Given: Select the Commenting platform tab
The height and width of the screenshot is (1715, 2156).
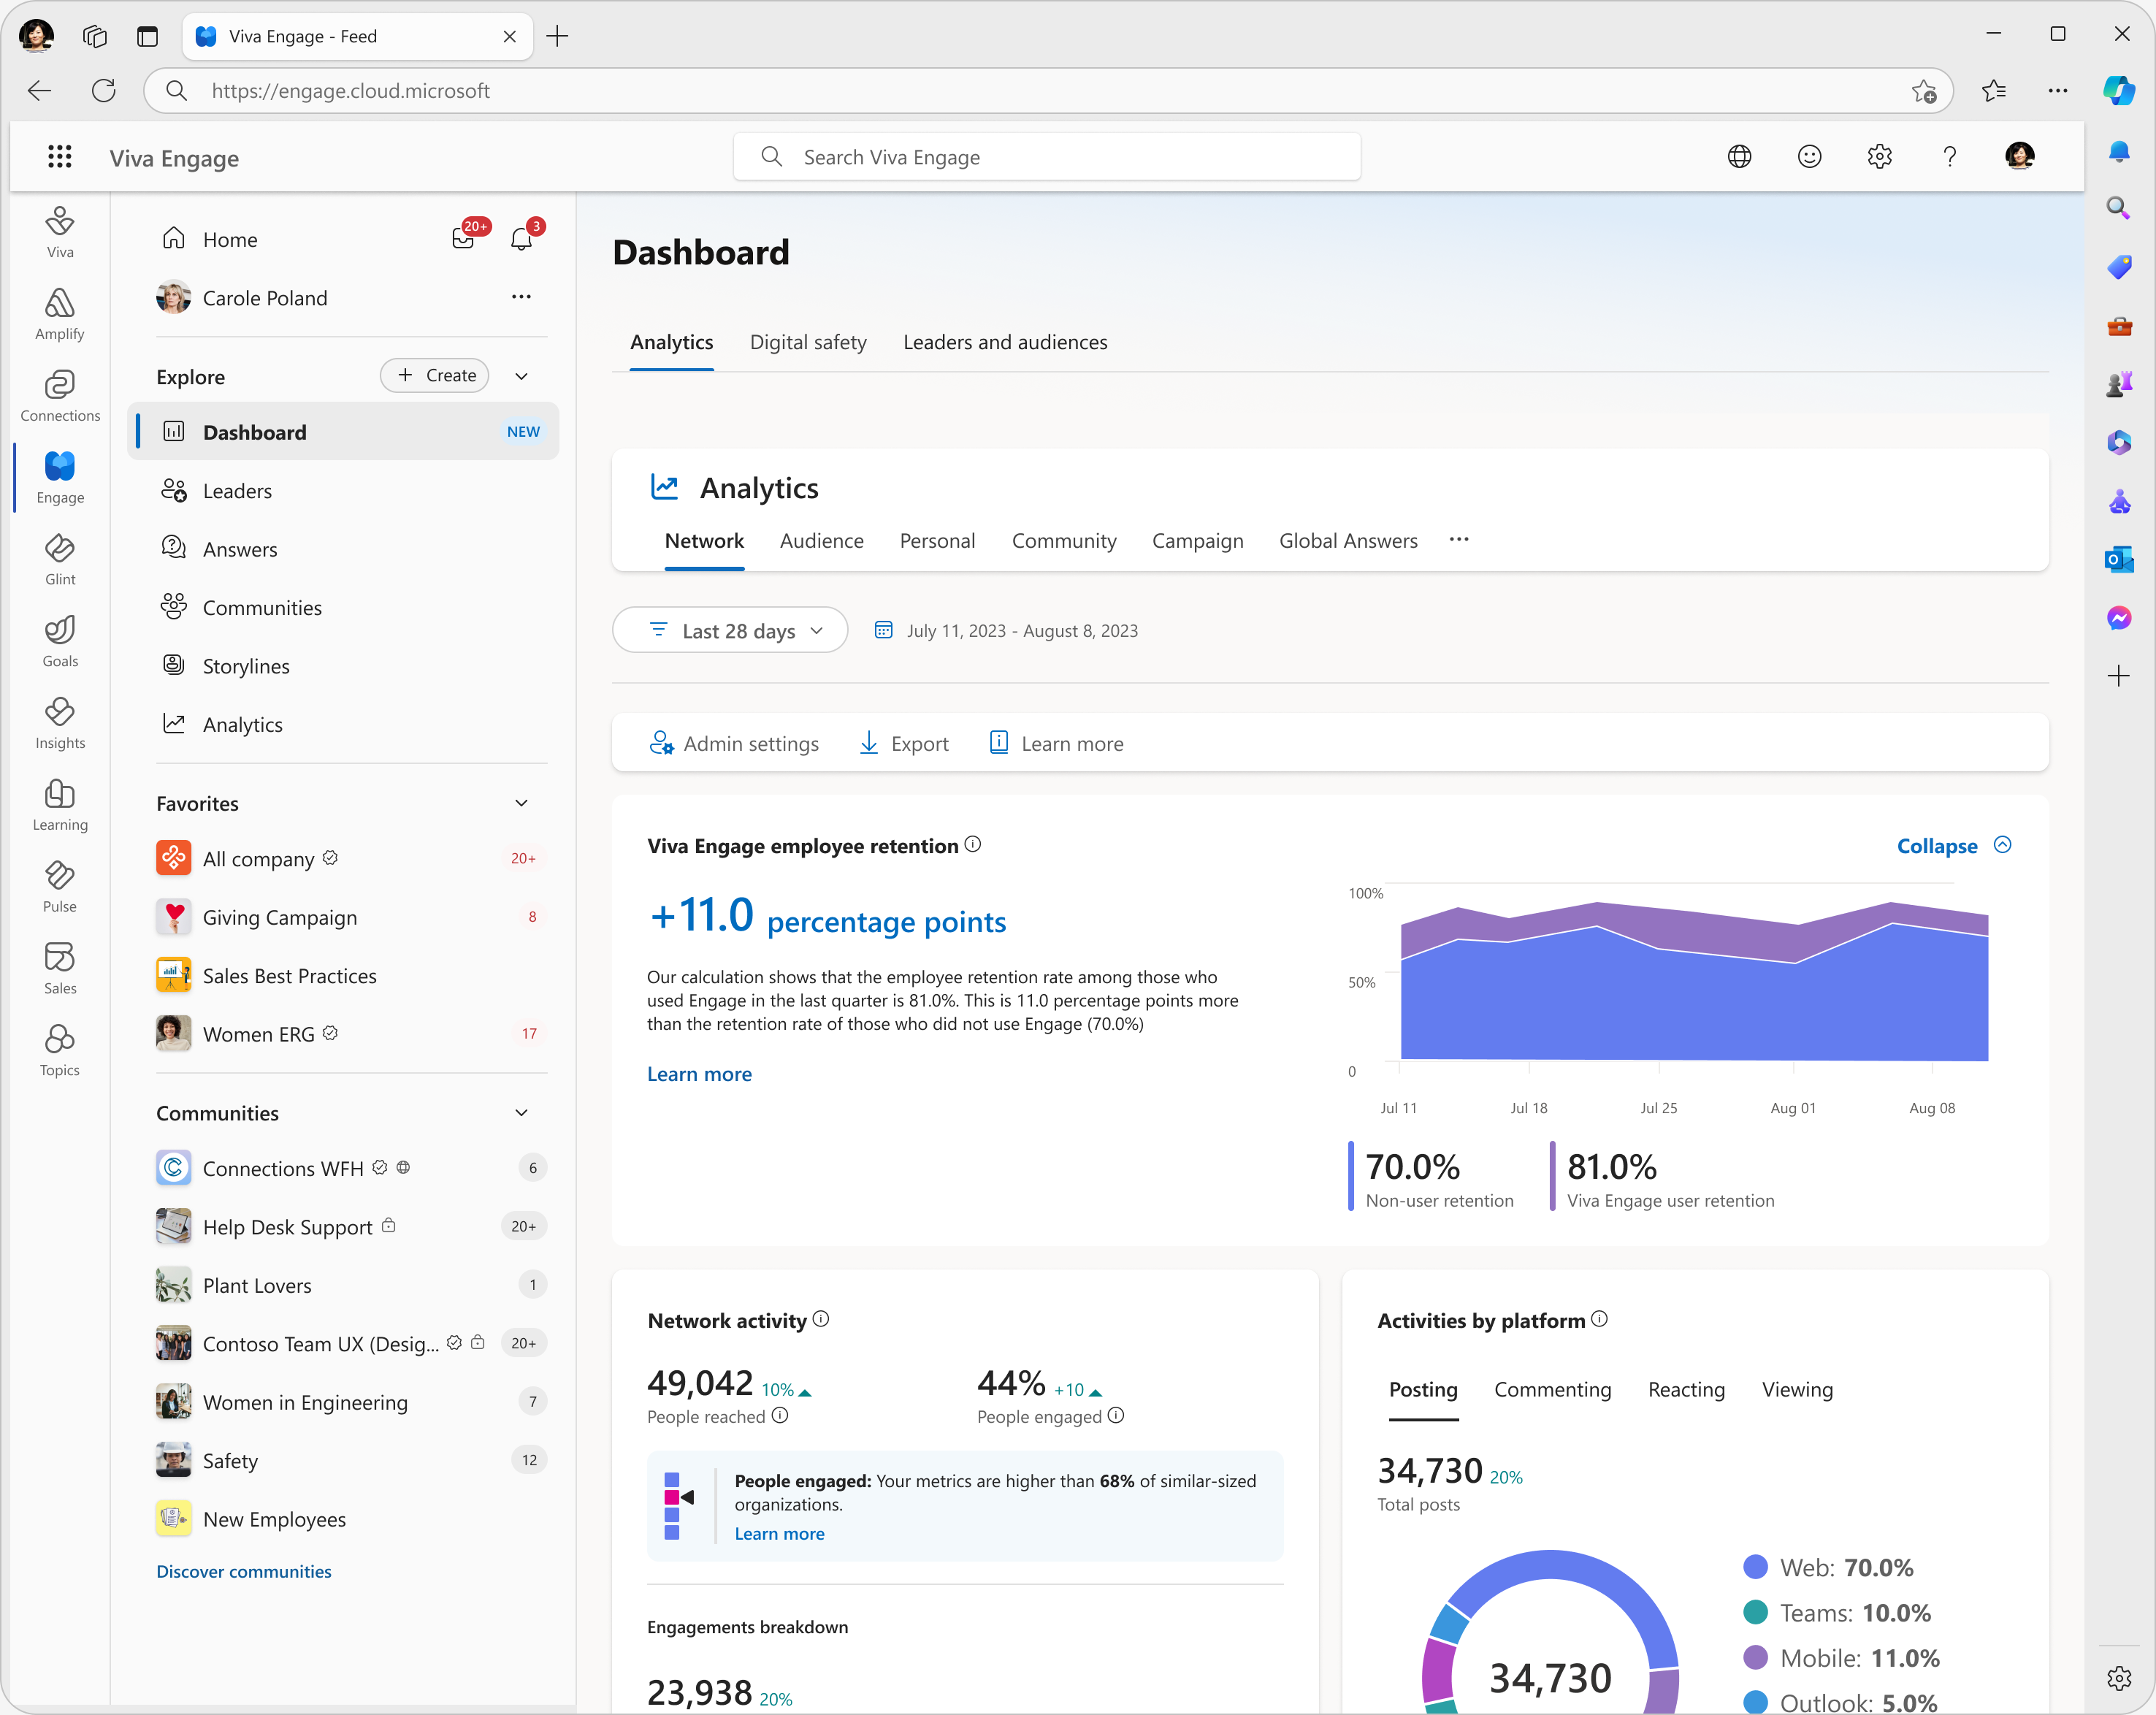Looking at the screenshot, I should 1552,1390.
